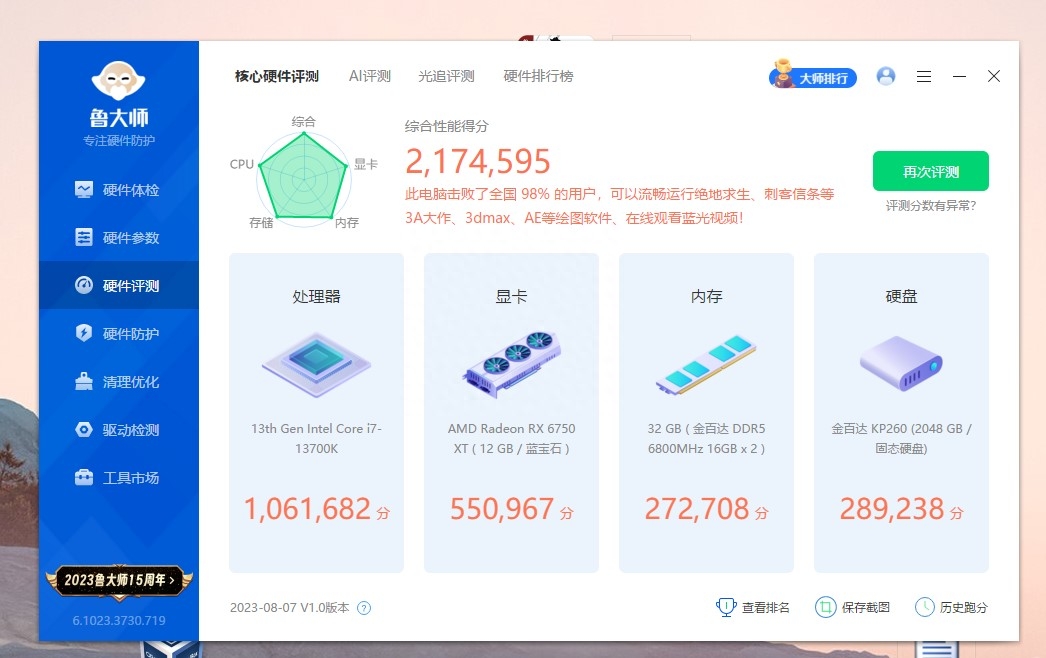This screenshot has width=1046, height=658.
Task: Click the 硬盘 drive icon
Action: point(901,364)
